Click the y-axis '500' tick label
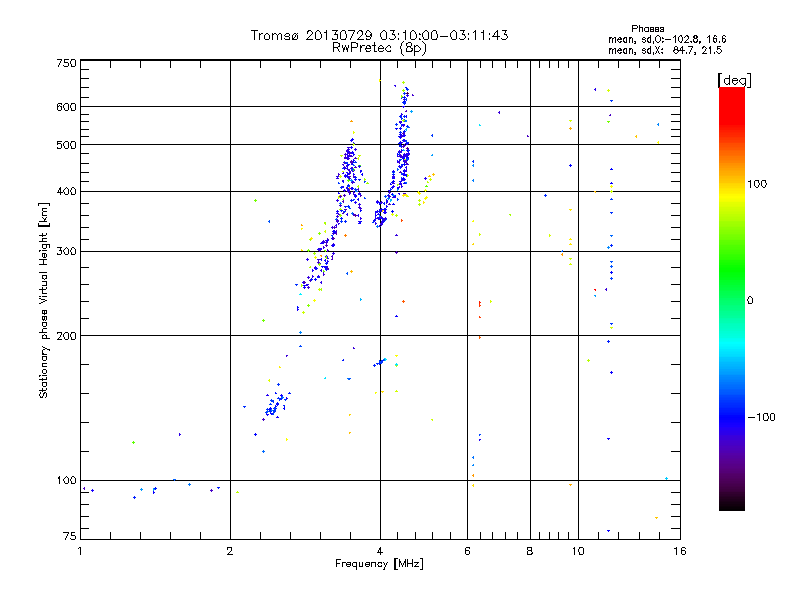Screen dimensions: 800x600 click(66, 145)
